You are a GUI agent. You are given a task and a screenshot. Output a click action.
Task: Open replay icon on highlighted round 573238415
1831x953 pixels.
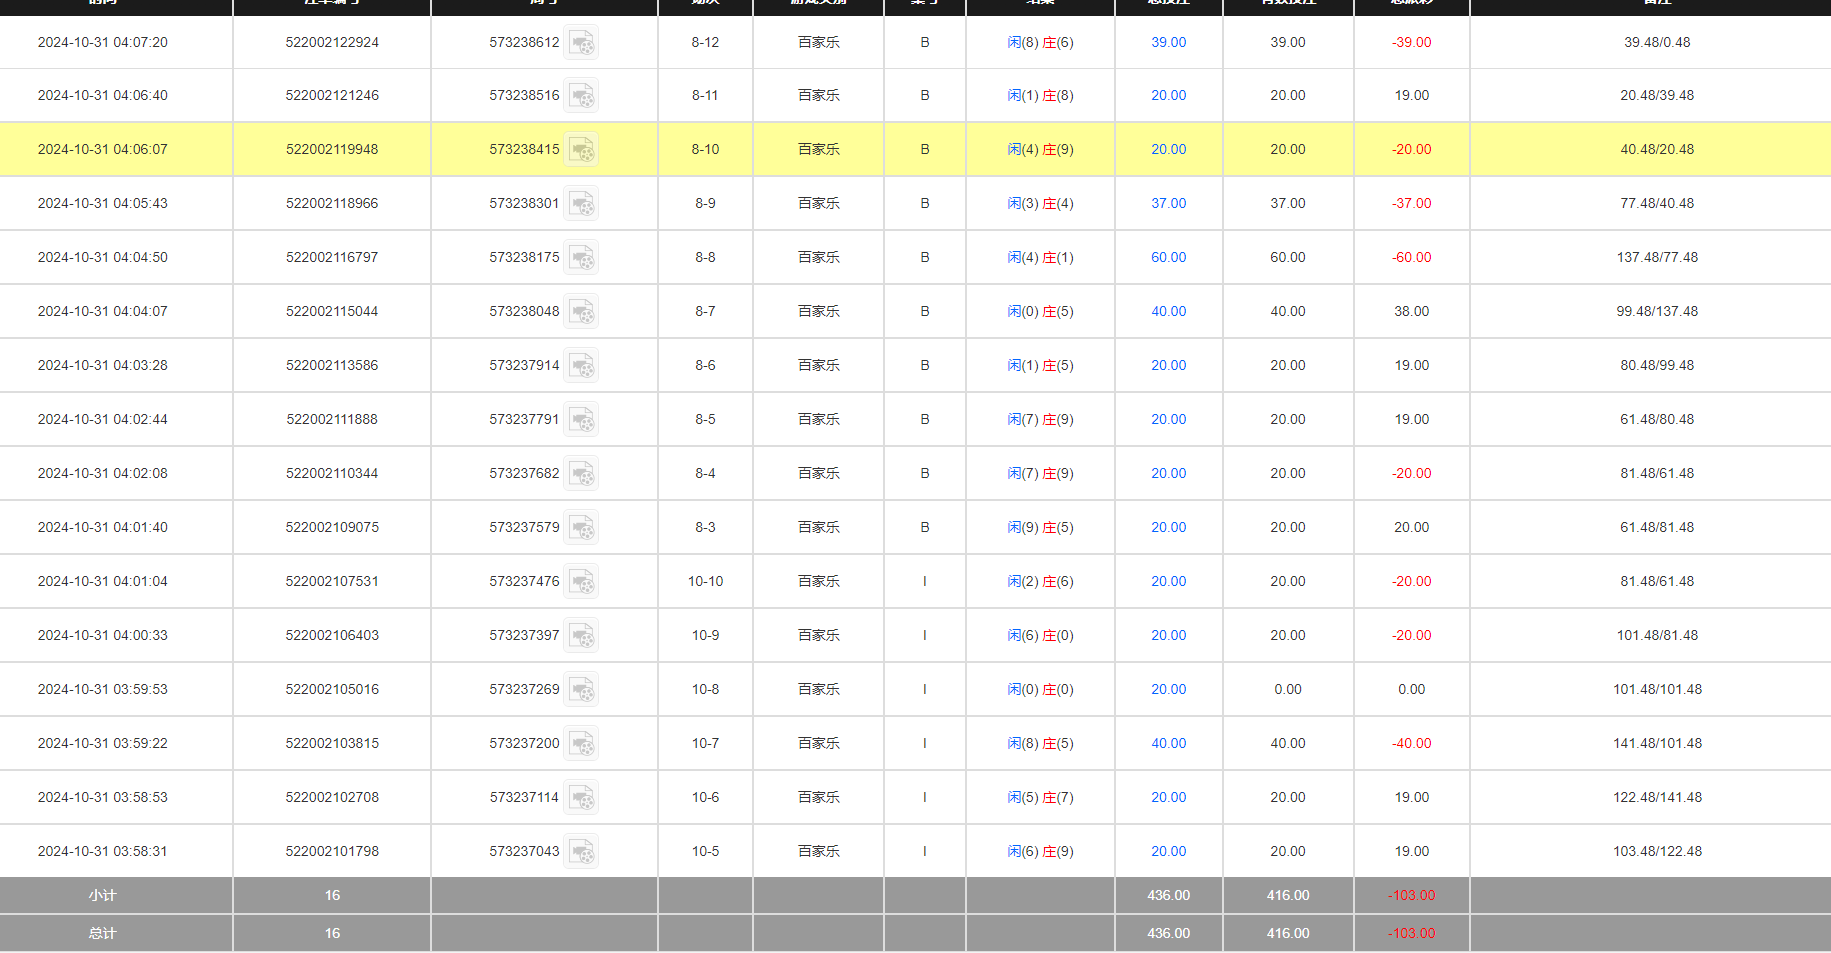pos(582,149)
